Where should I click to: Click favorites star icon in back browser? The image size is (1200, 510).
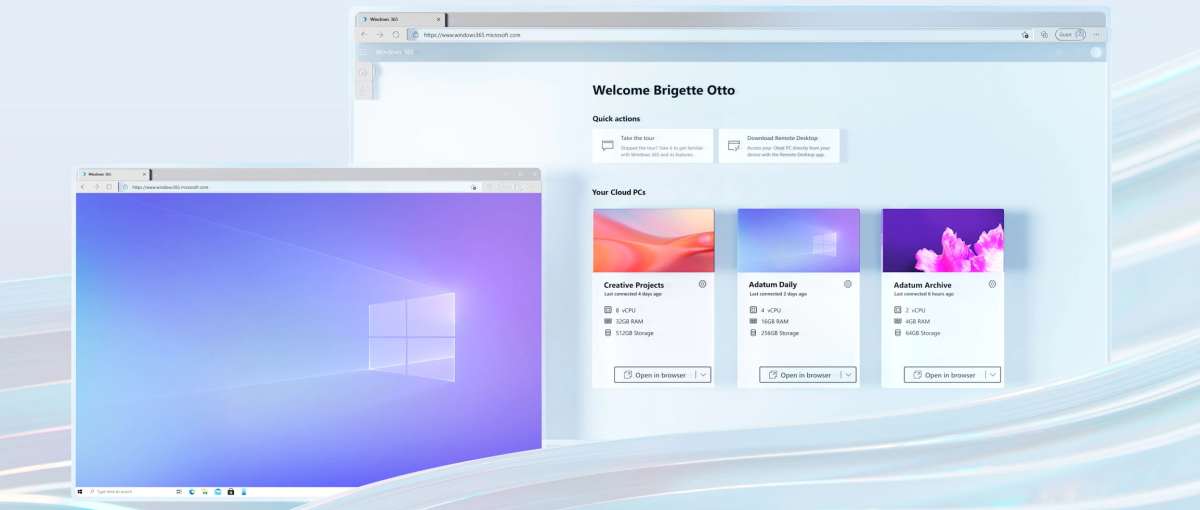point(1025,34)
